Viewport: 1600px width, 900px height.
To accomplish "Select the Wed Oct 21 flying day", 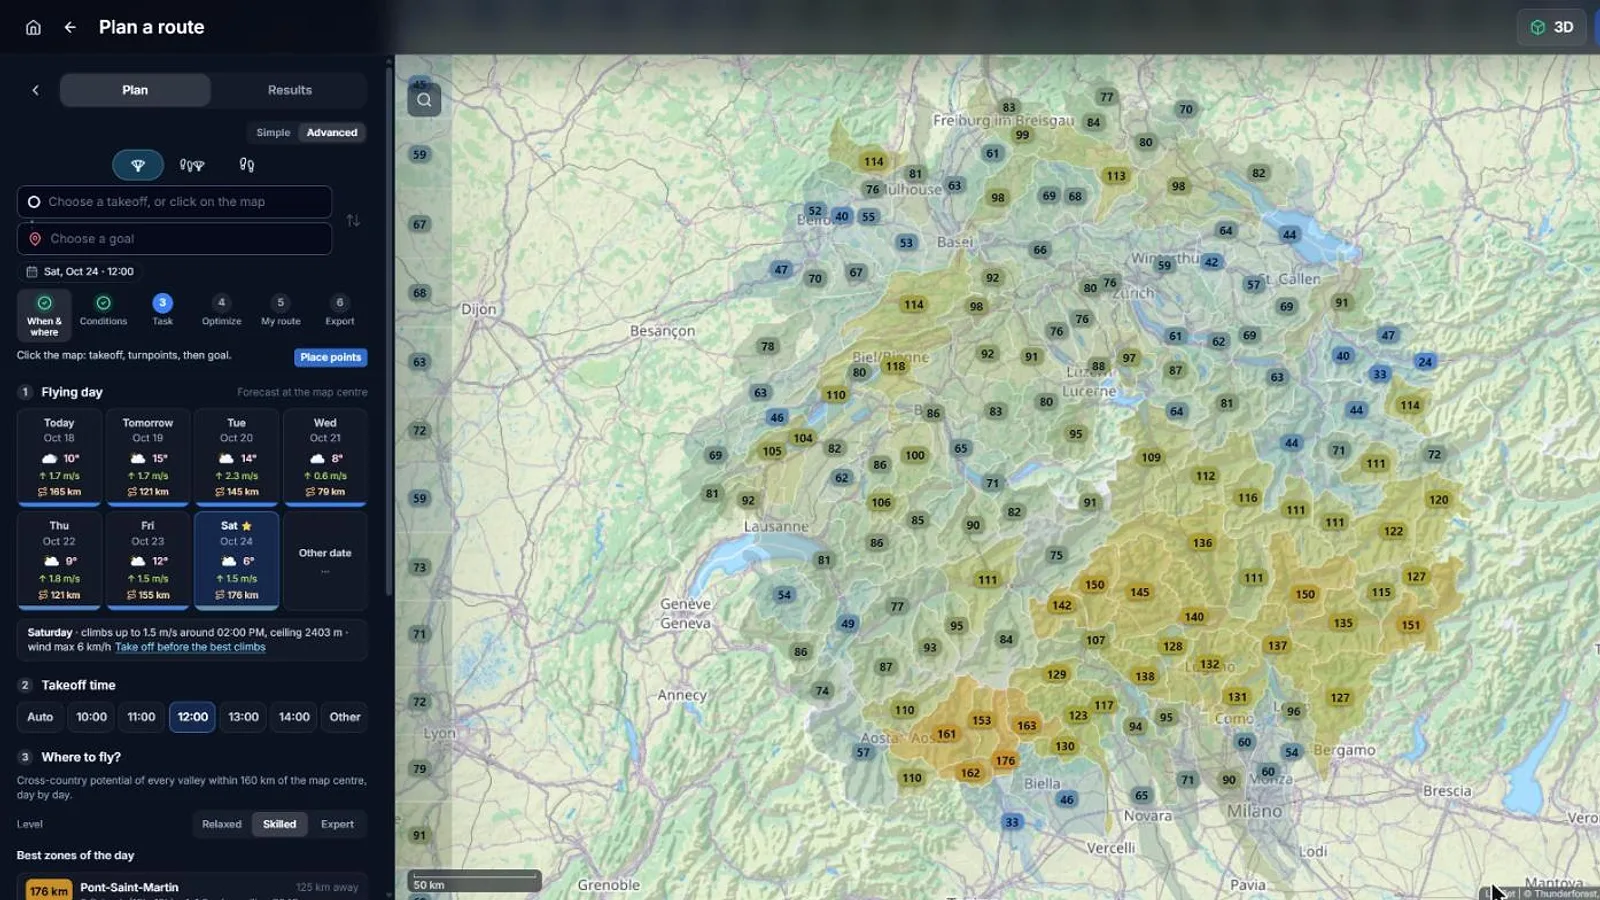I will tap(325, 457).
